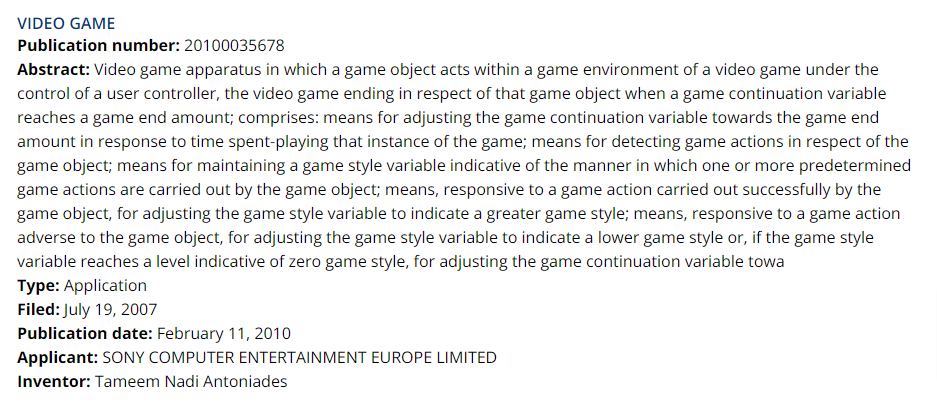The width and height of the screenshot is (937, 405).
Task: Click abstract line starting 'variable reaches a level'
Action: pos(400,262)
